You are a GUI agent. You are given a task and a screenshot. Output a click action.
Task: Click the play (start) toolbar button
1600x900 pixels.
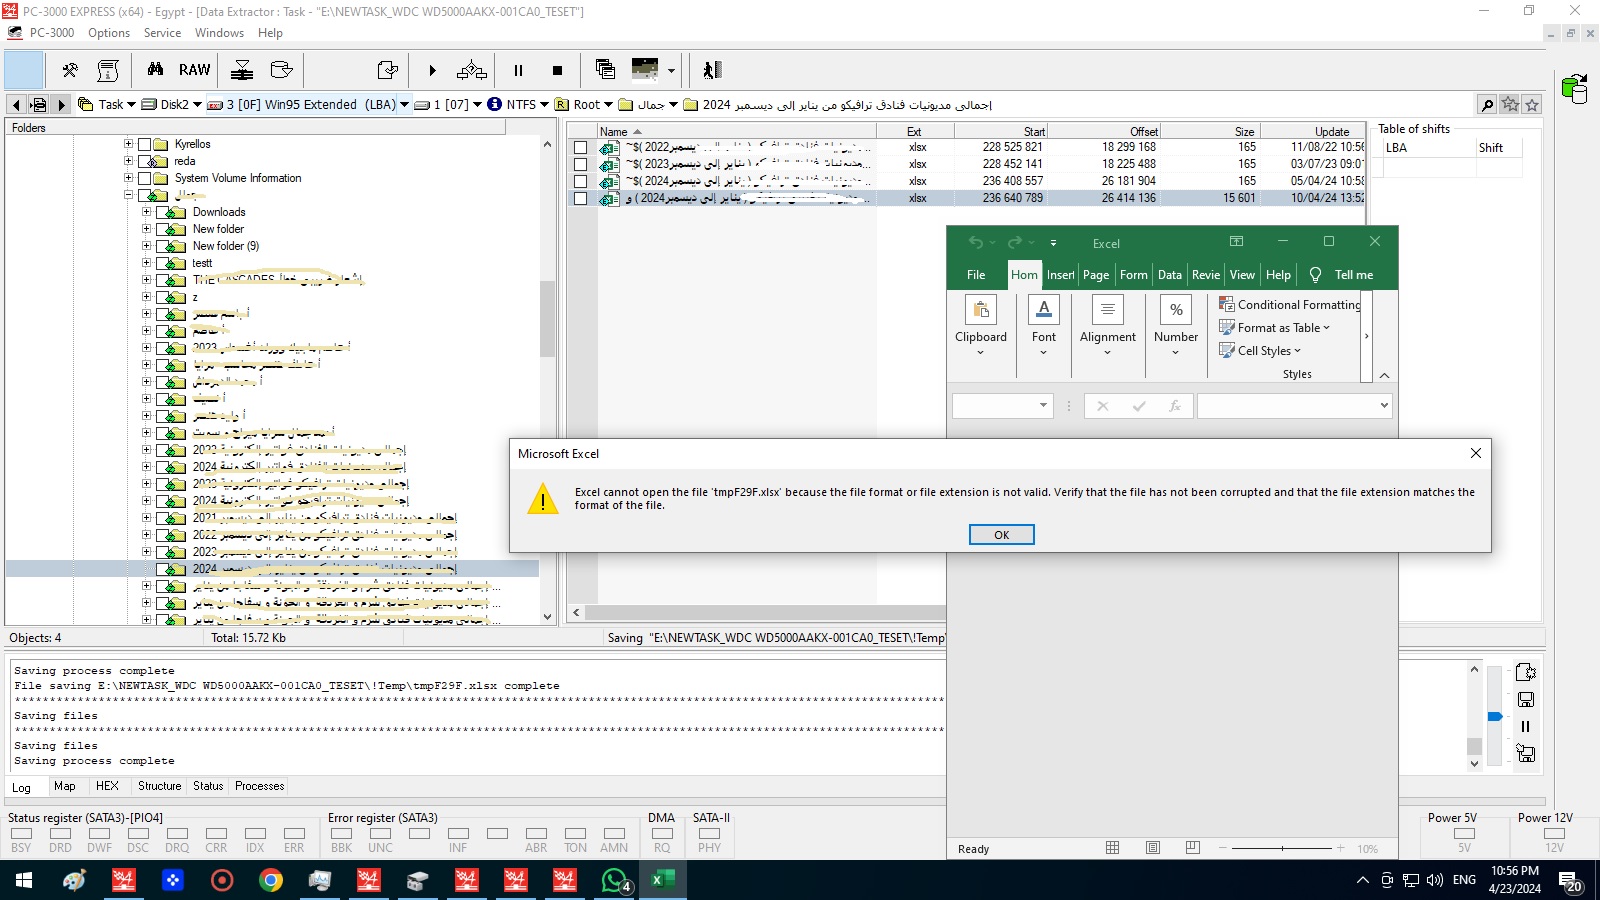pos(432,70)
